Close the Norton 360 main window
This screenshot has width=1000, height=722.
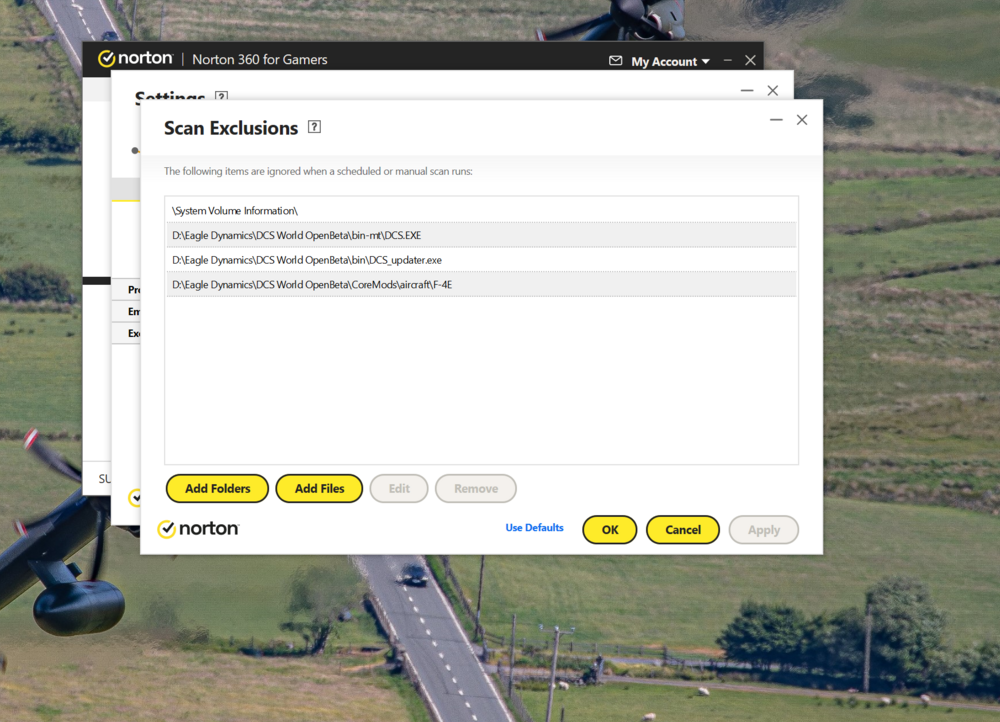(751, 61)
